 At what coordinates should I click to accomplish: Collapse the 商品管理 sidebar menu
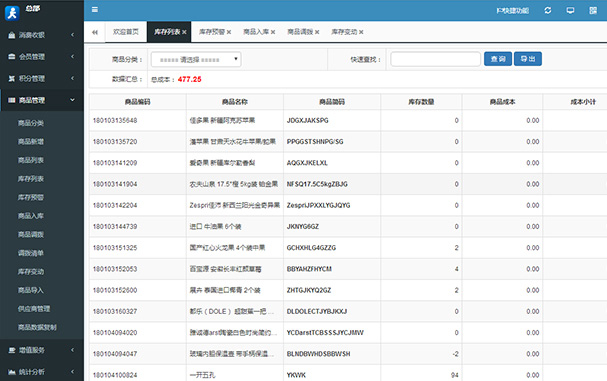(x=42, y=100)
